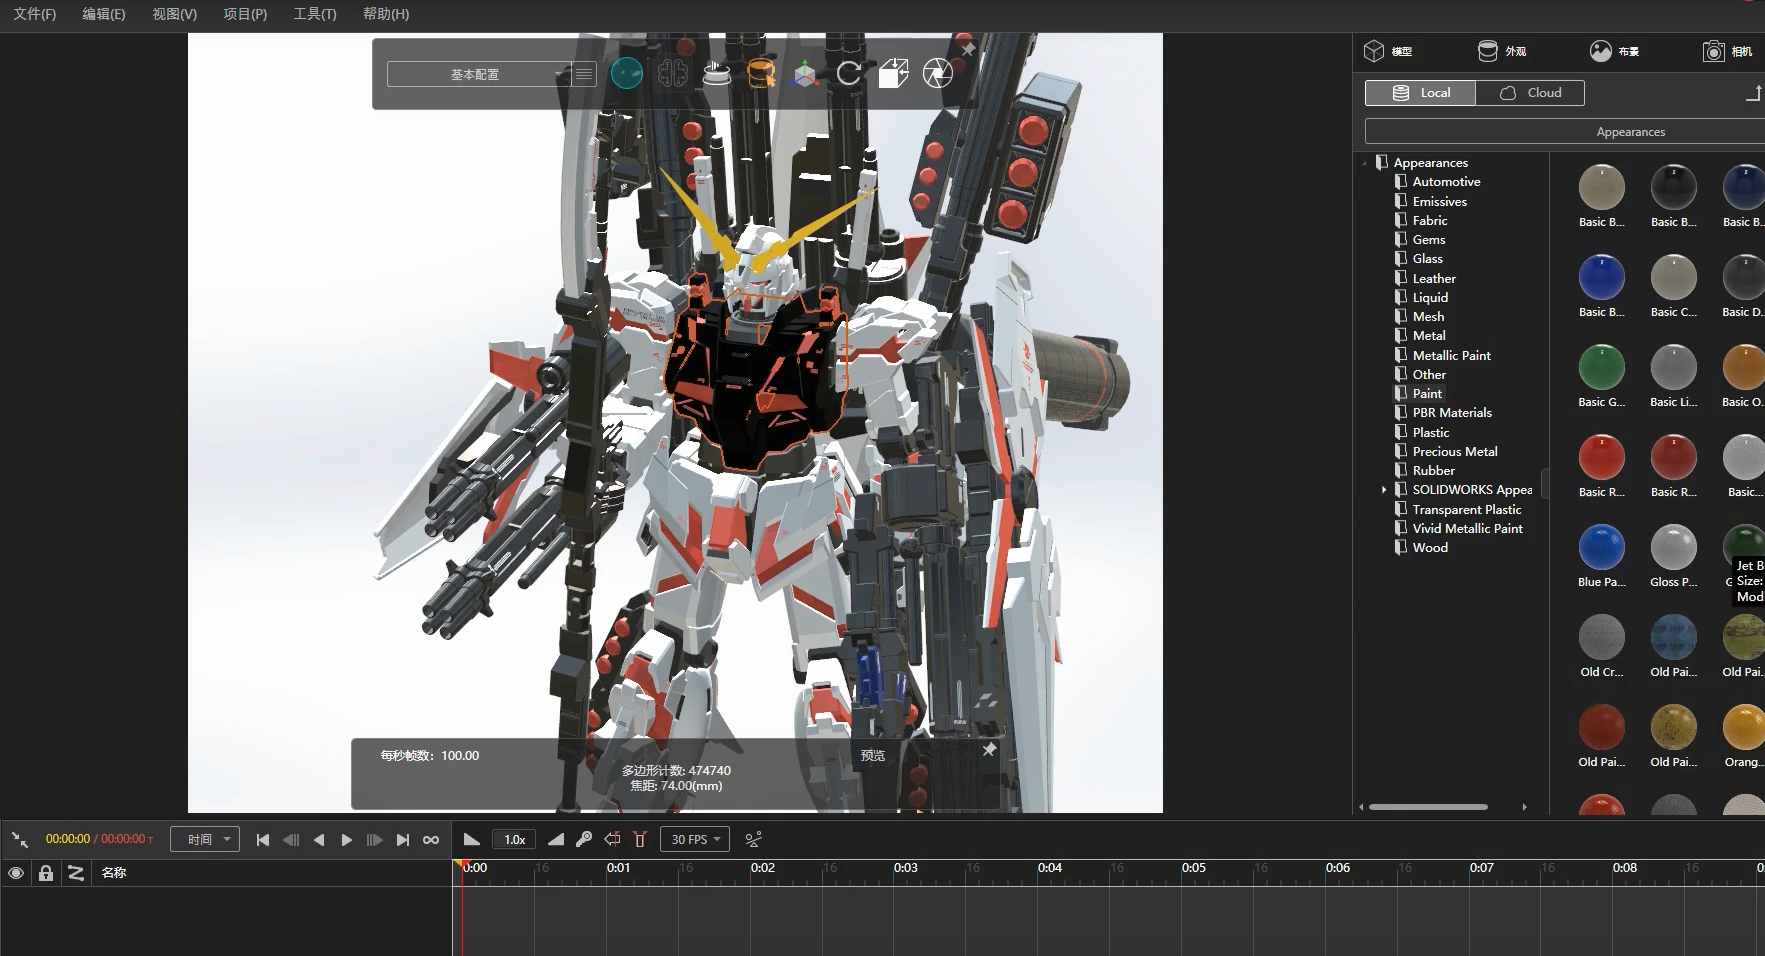Play the animation forward
The image size is (1765, 956).
pos(347,840)
